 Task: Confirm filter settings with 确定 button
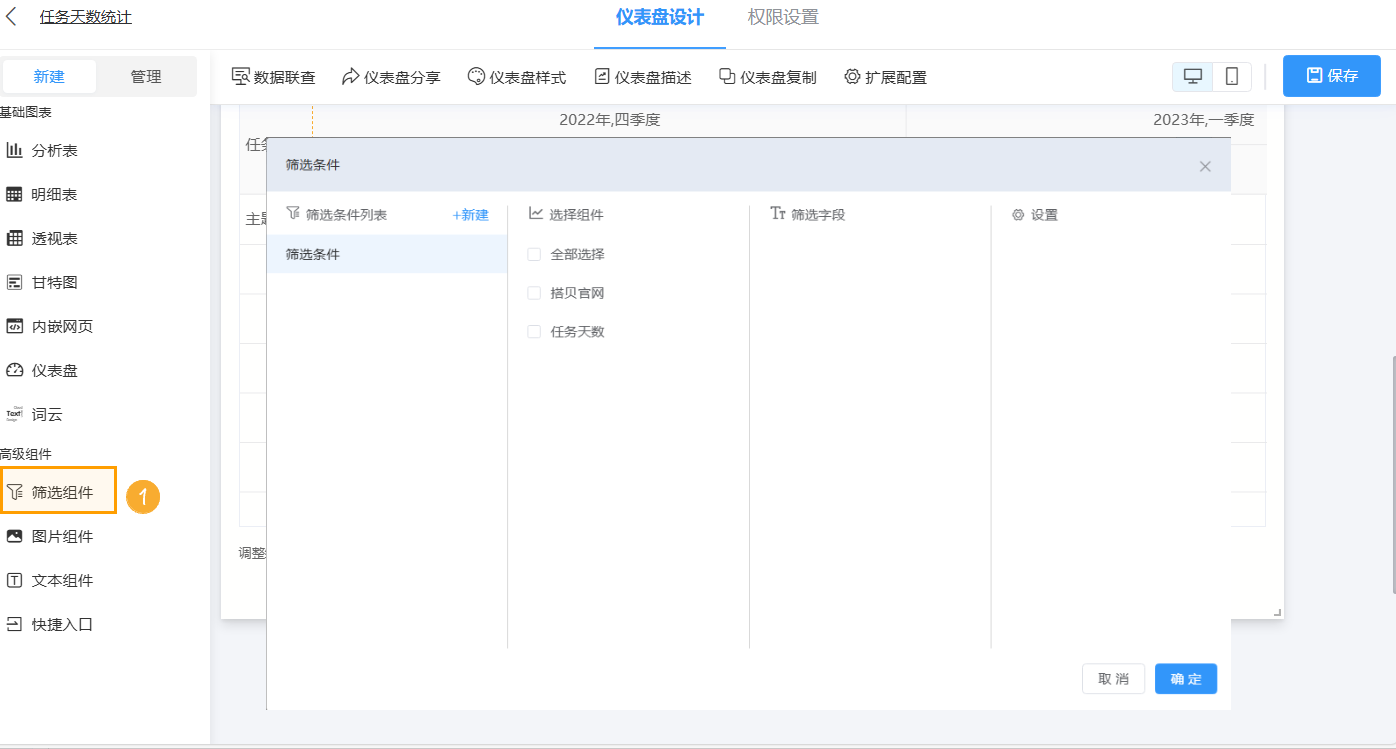pos(1185,678)
